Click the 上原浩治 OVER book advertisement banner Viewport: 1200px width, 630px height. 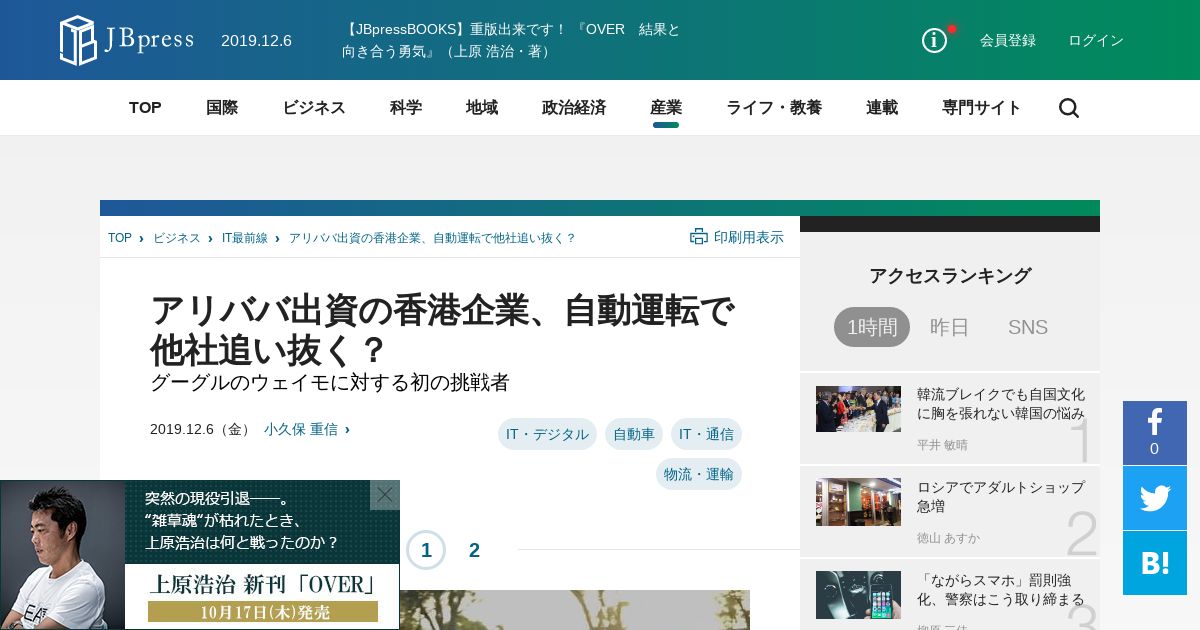(200, 555)
